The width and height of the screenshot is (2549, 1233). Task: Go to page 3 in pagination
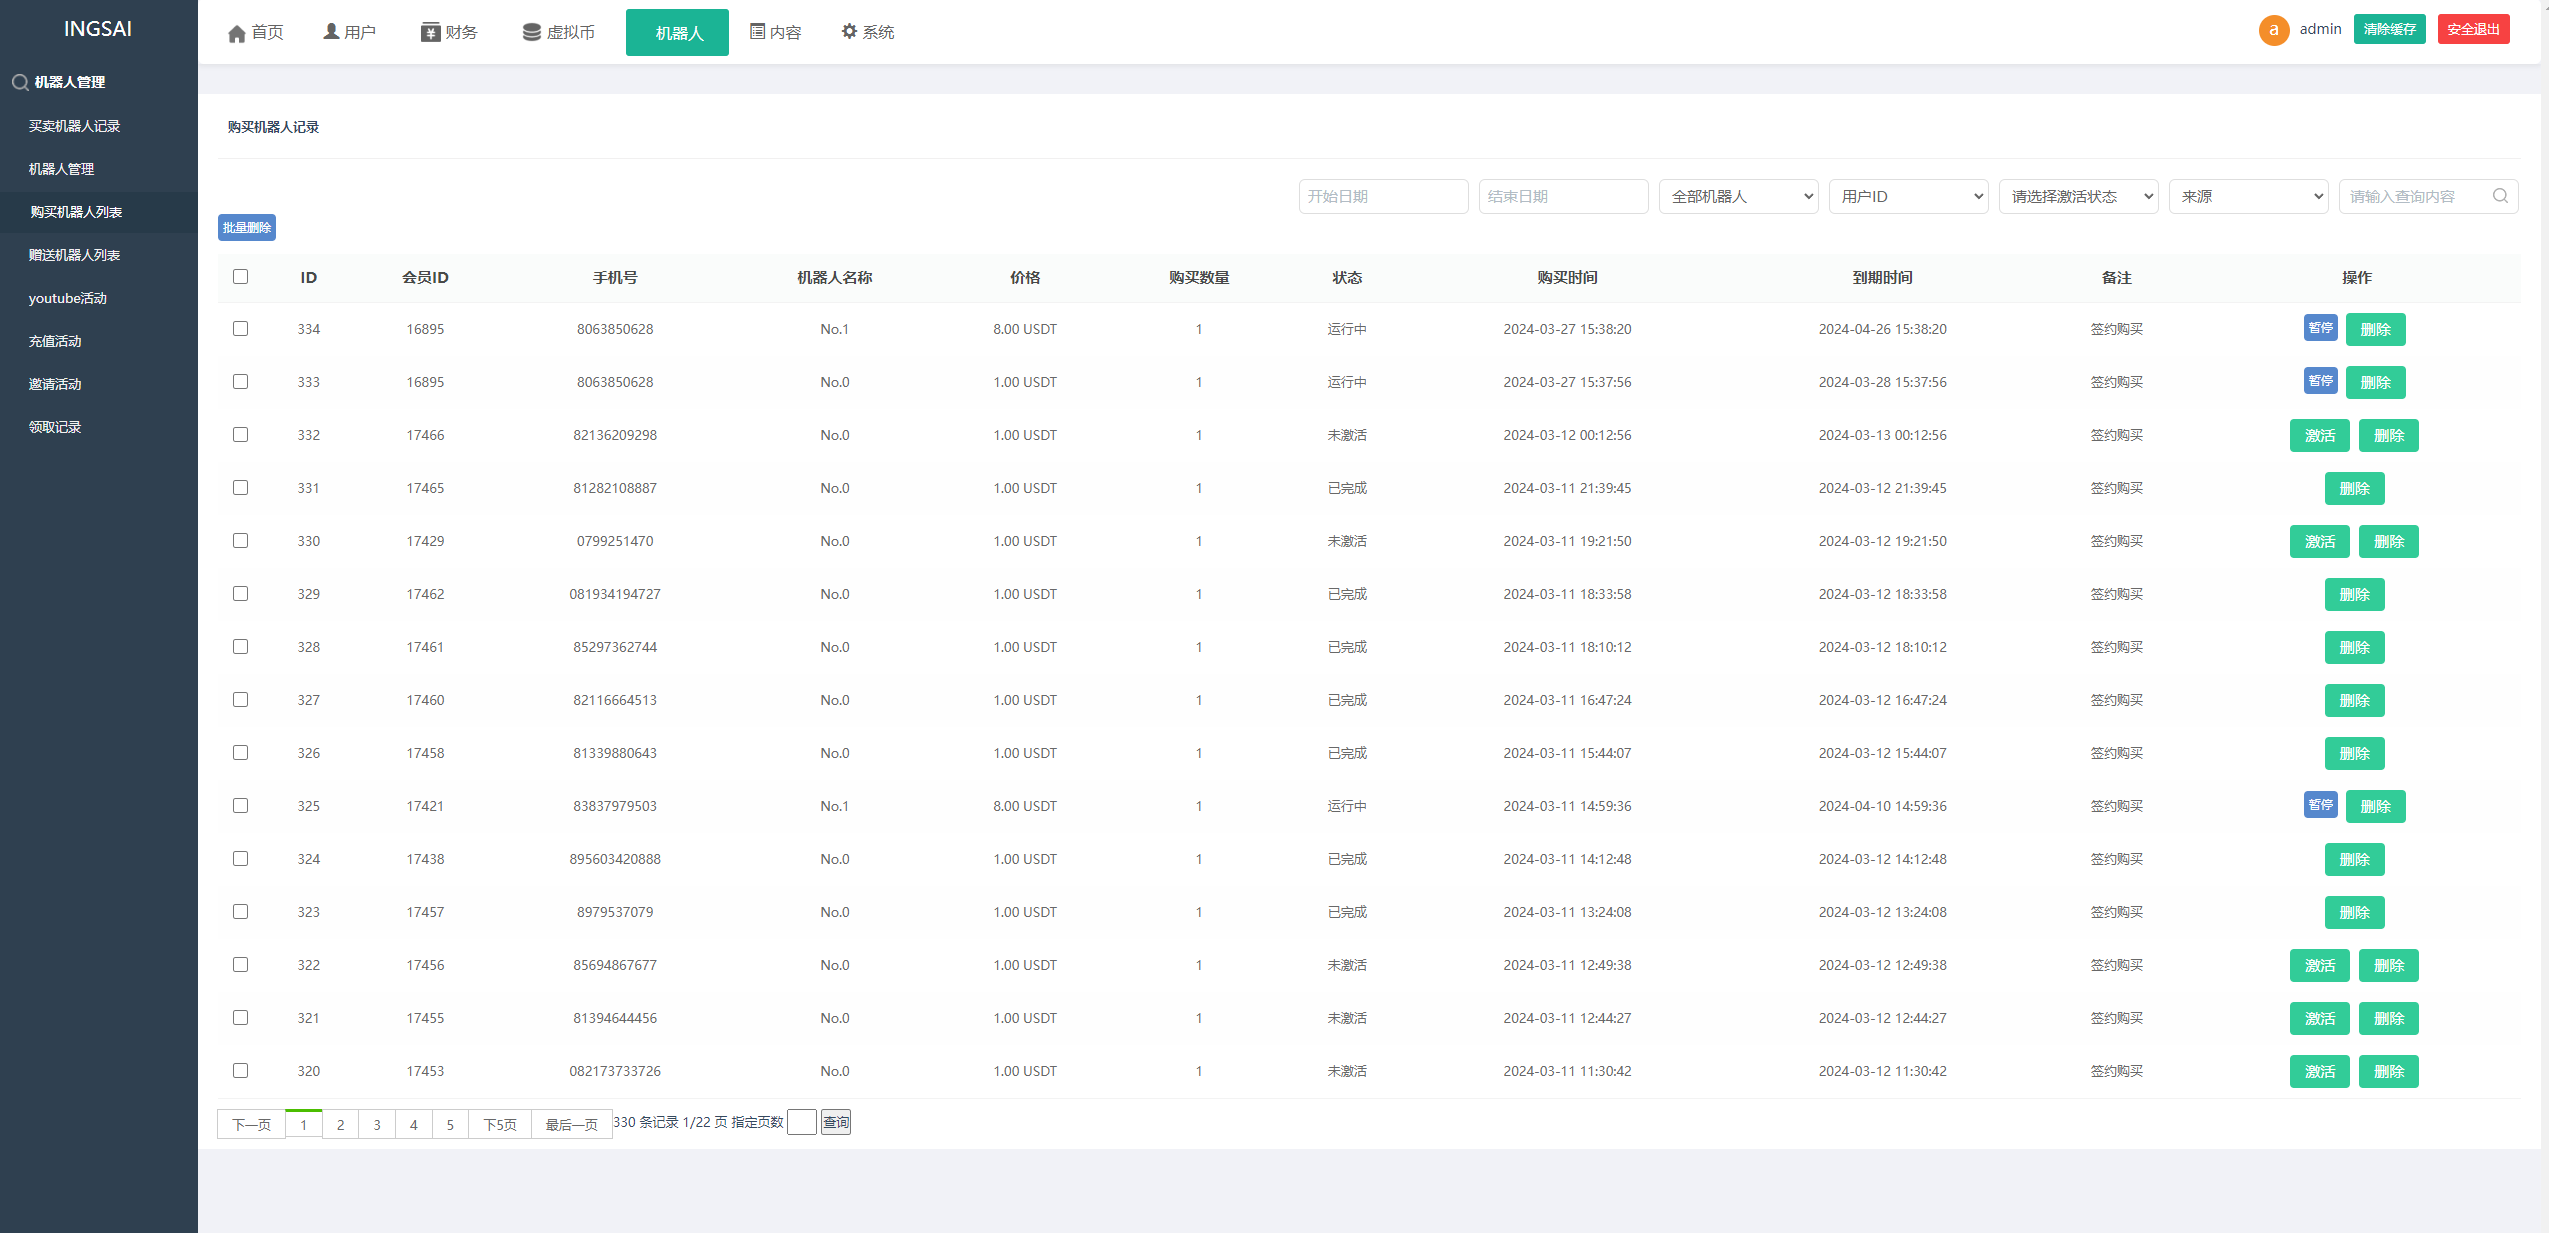coord(377,1125)
